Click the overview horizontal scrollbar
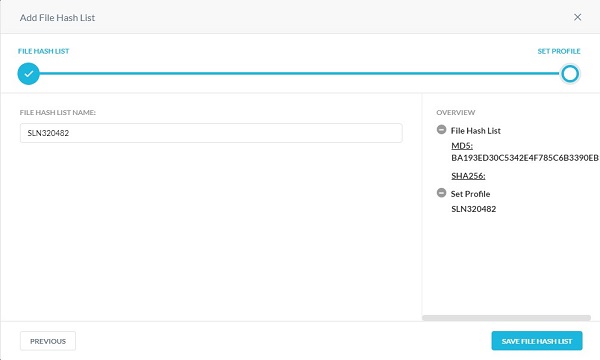The image size is (600, 360). click(506, 318)
